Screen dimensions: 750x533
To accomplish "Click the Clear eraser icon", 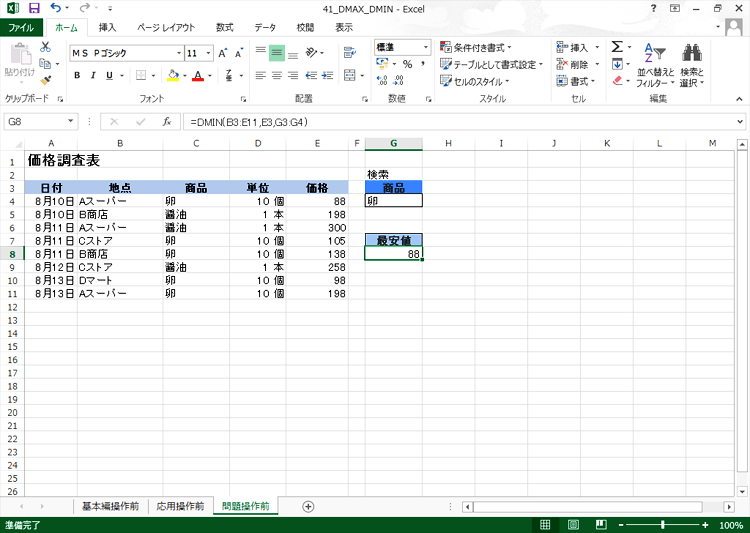I will tap(618, 81).
